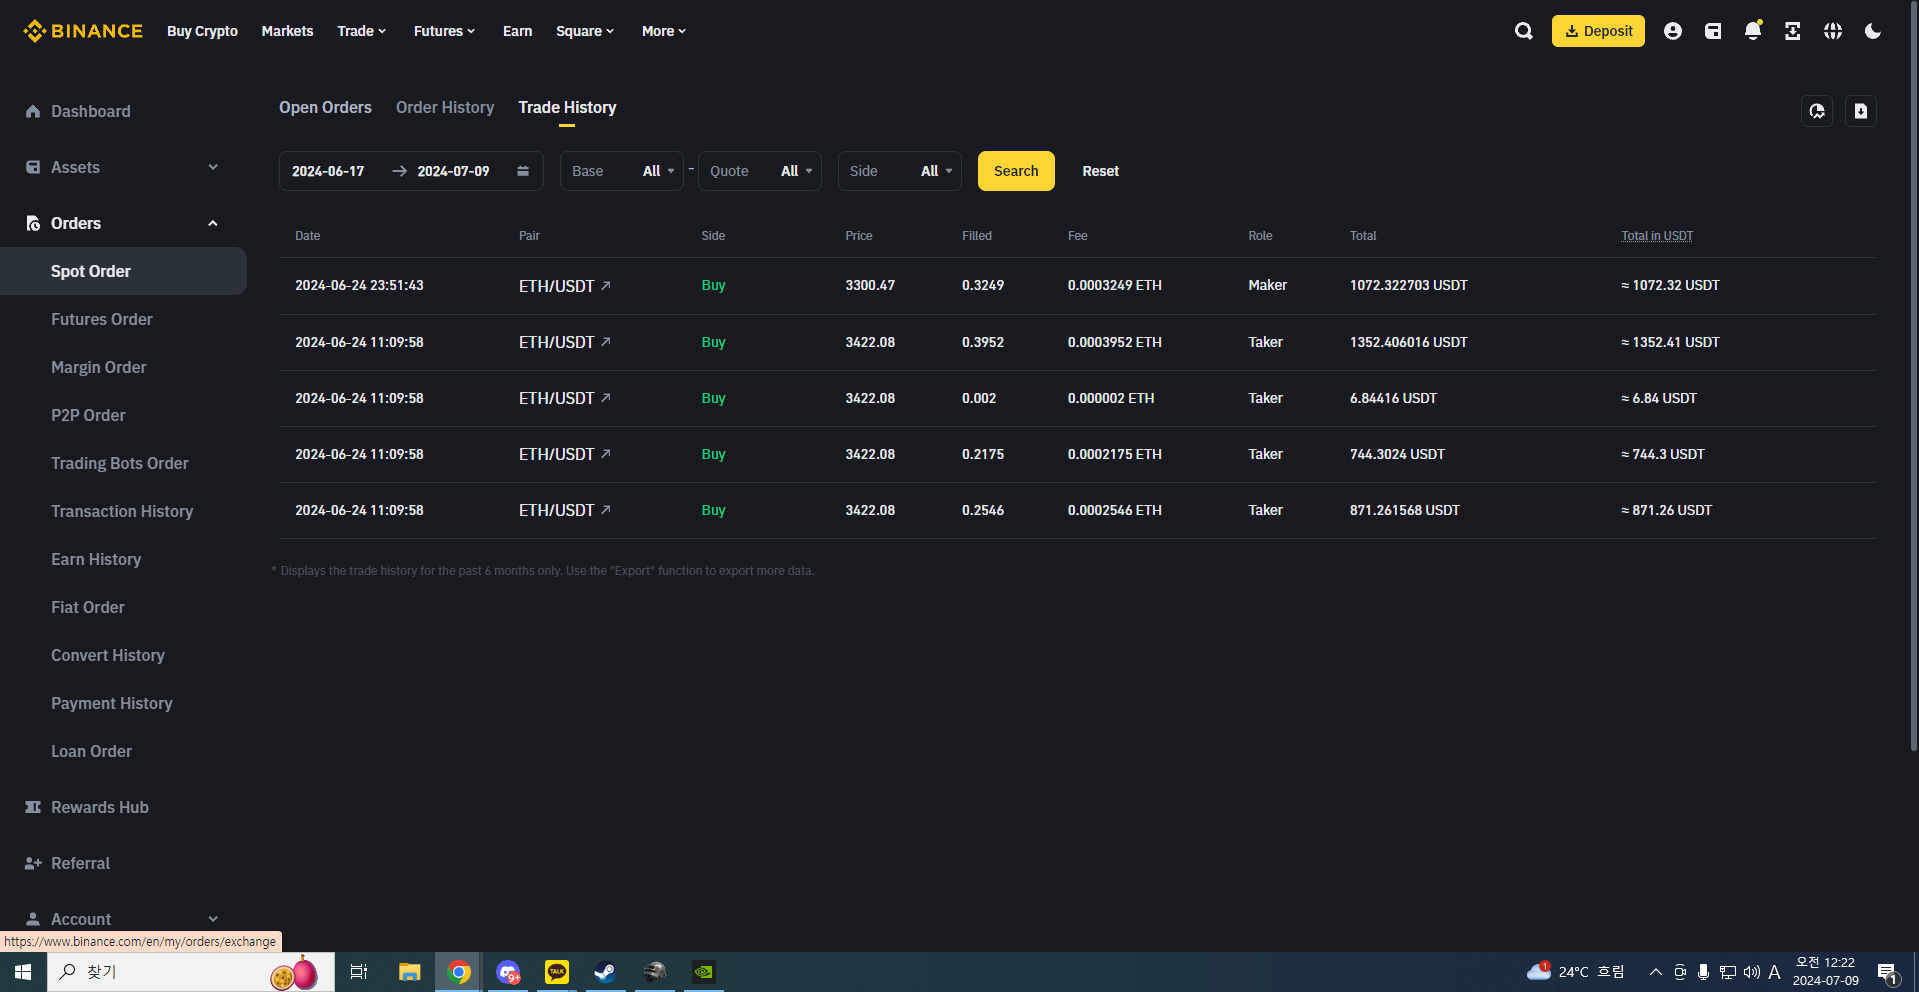Click the refresh trade history icon
The height and width of the screenshot is (992, 1919).
(1817, 111)
